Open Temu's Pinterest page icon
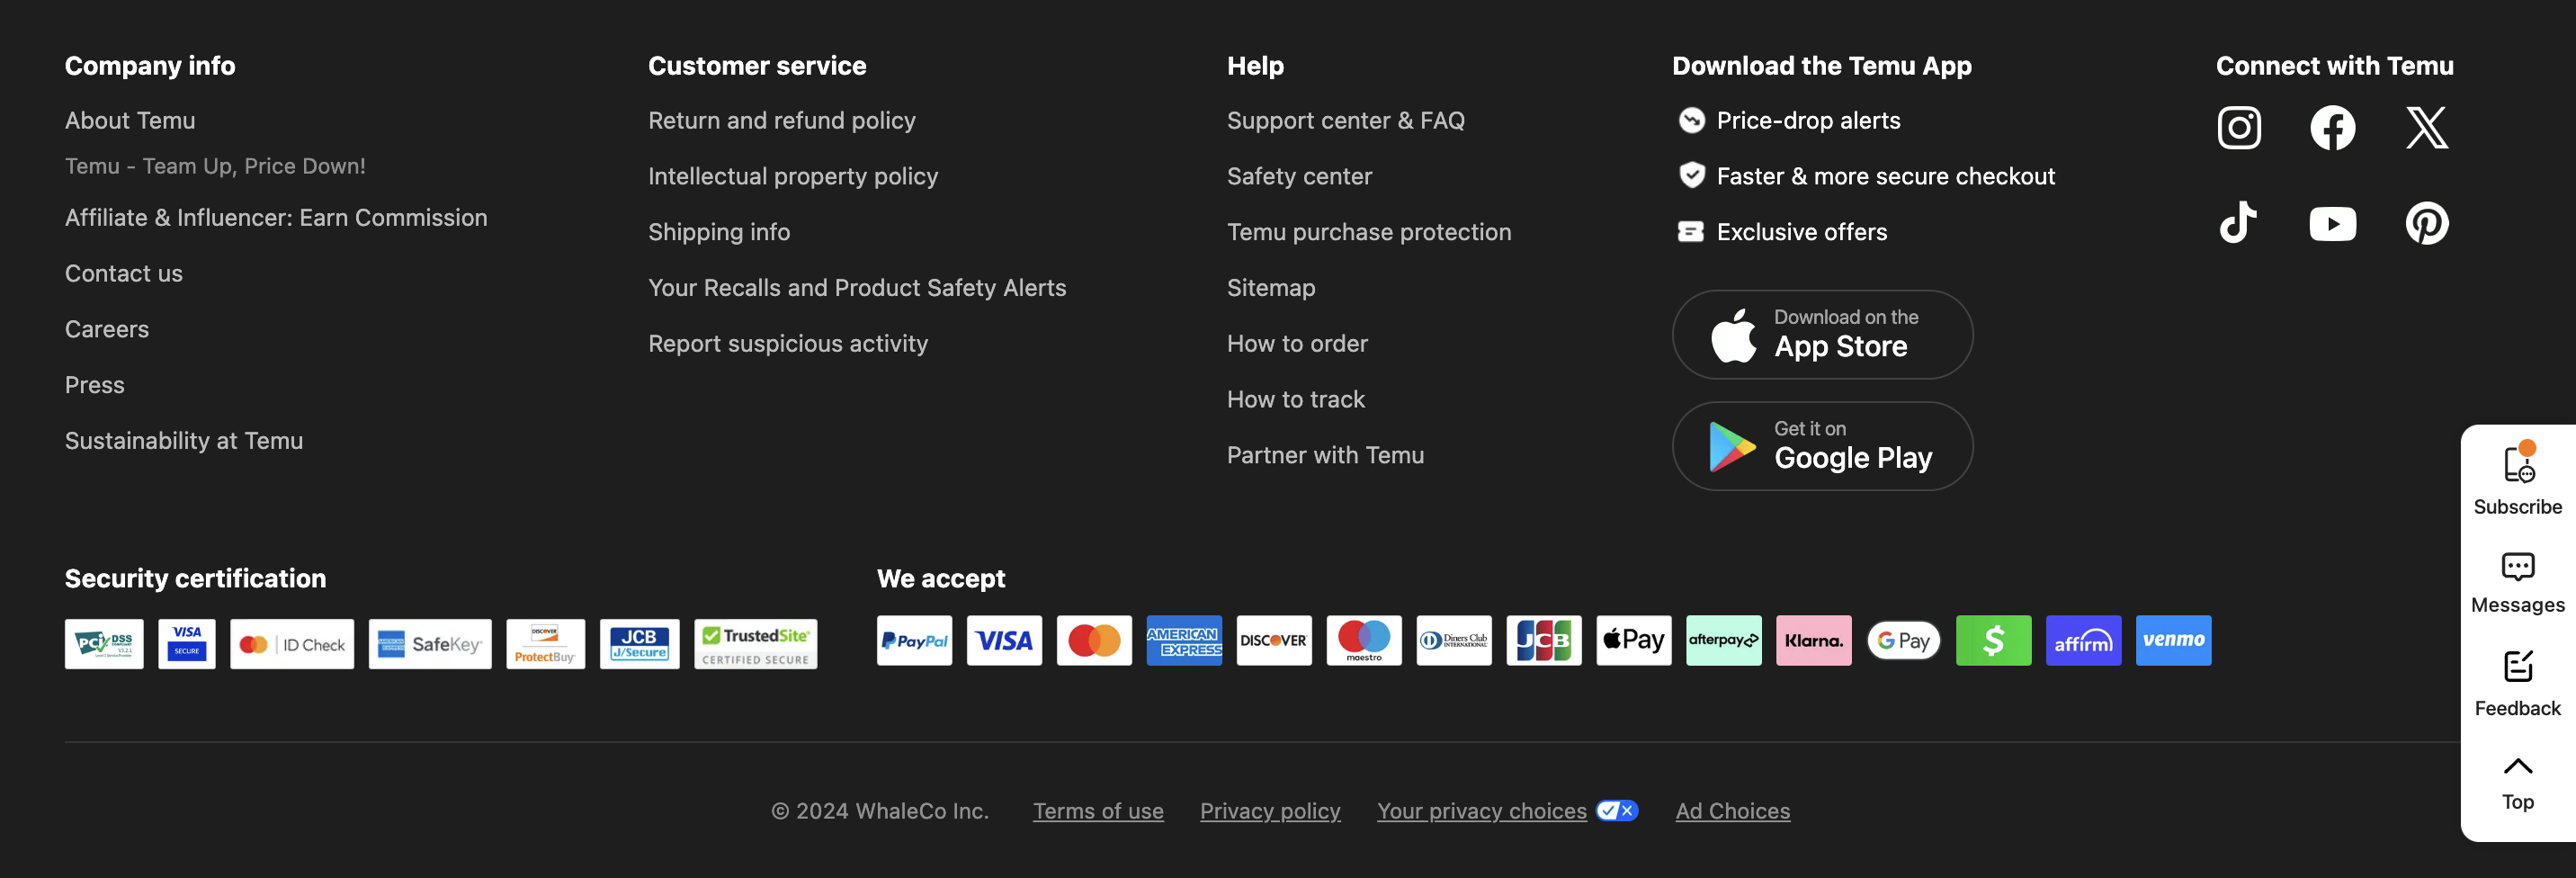The height and width of the screenshot is (878, 2576). pyautogui.click(x=2426, y=223)
